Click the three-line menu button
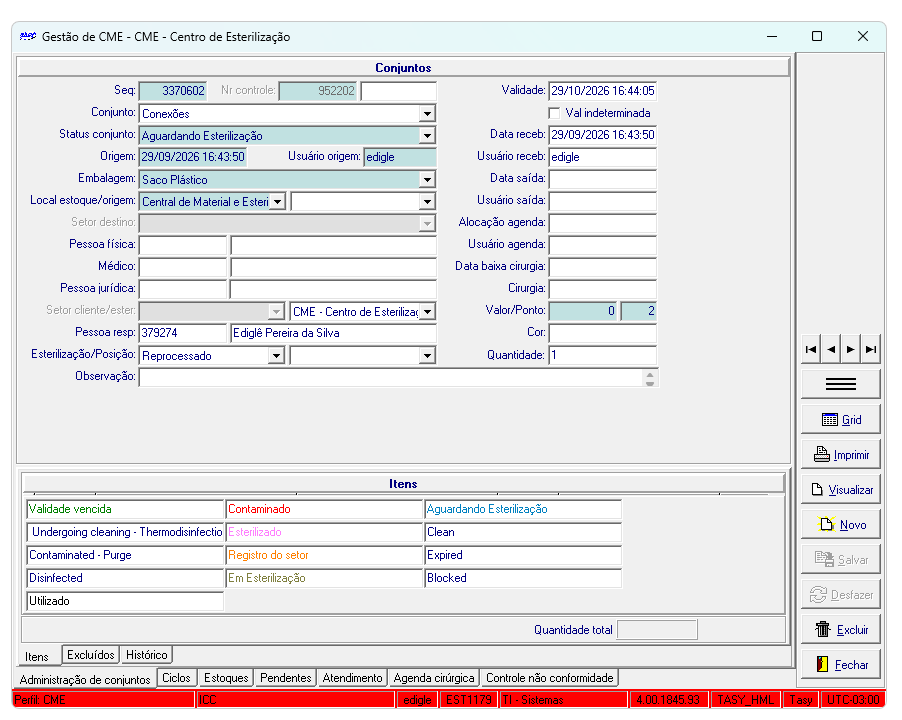902x720 pixels. coord(840,384)
